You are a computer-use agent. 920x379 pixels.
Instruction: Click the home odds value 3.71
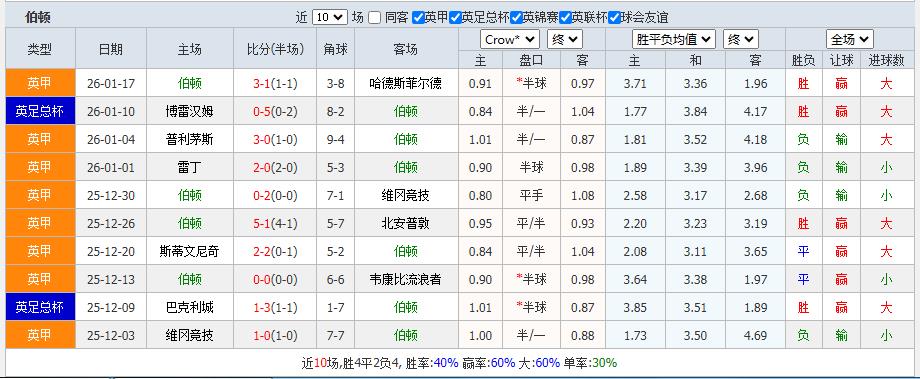(x=635, y=83)
